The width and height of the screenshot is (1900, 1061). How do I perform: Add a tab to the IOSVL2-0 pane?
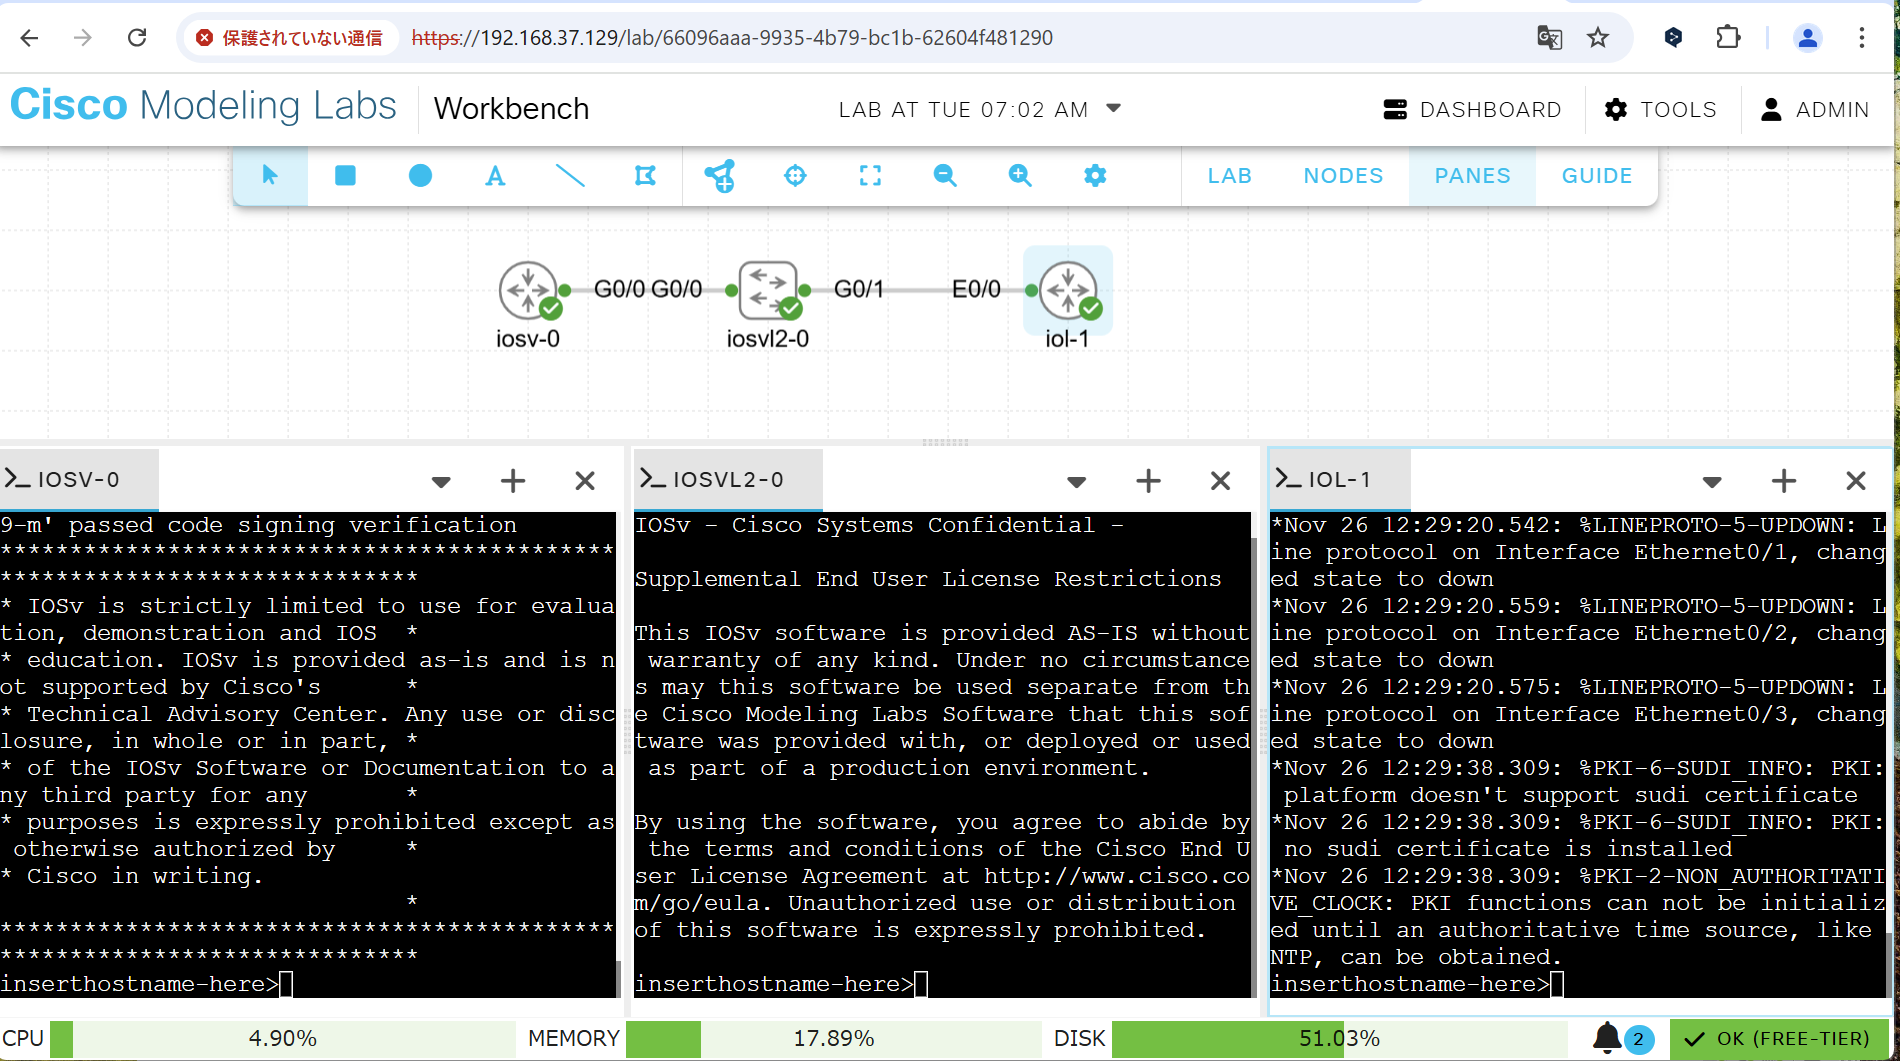1149,482
